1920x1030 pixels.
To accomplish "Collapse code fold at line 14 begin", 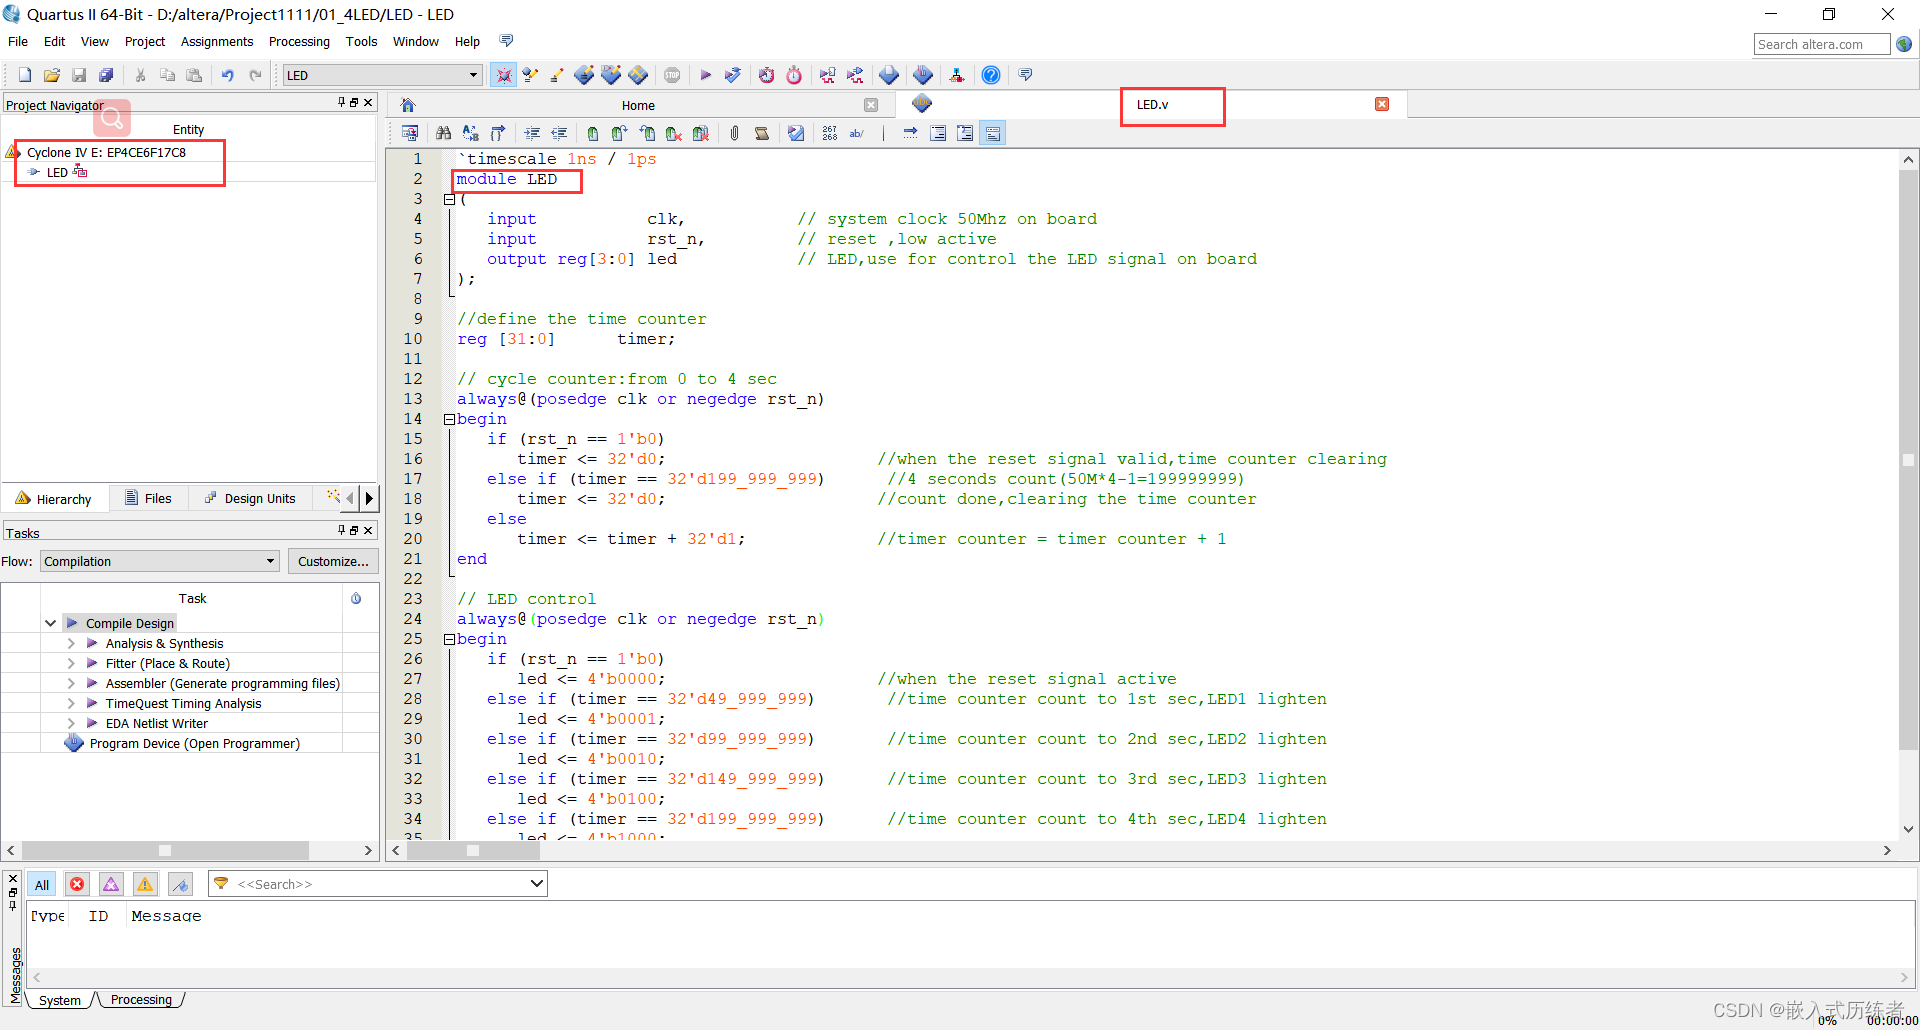I will point(449,419).
